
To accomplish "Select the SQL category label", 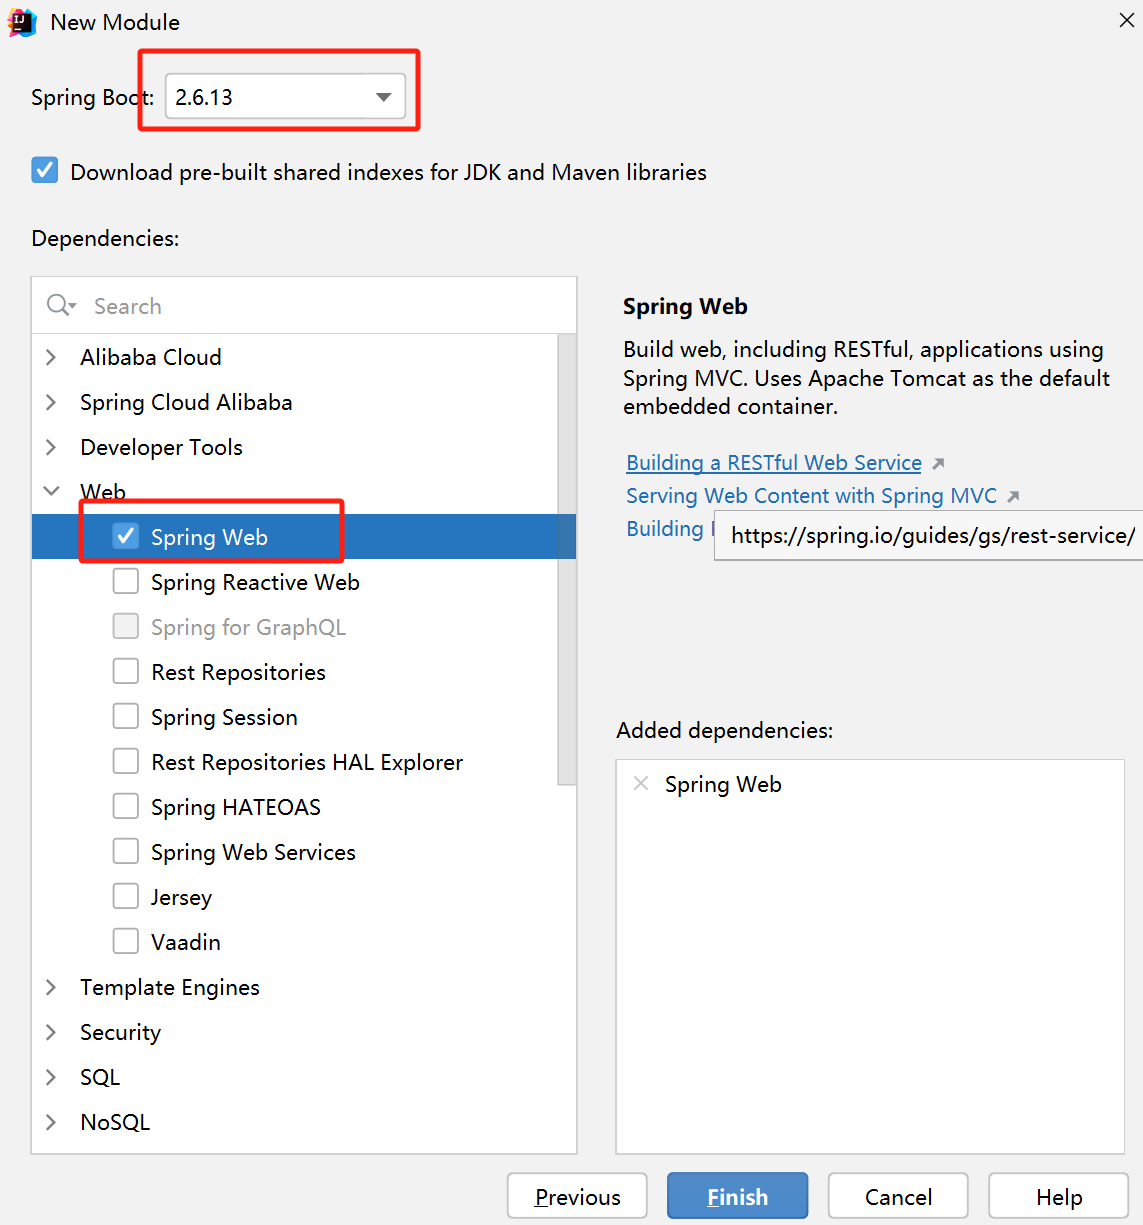I will (x=100, y=1077).
